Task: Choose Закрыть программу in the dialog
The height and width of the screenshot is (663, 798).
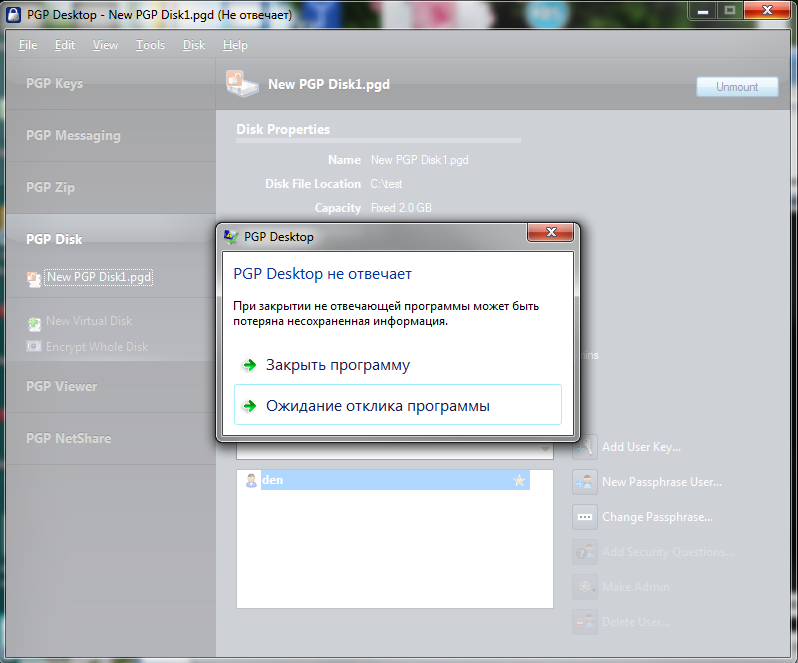Action: [x=338, y=365]
